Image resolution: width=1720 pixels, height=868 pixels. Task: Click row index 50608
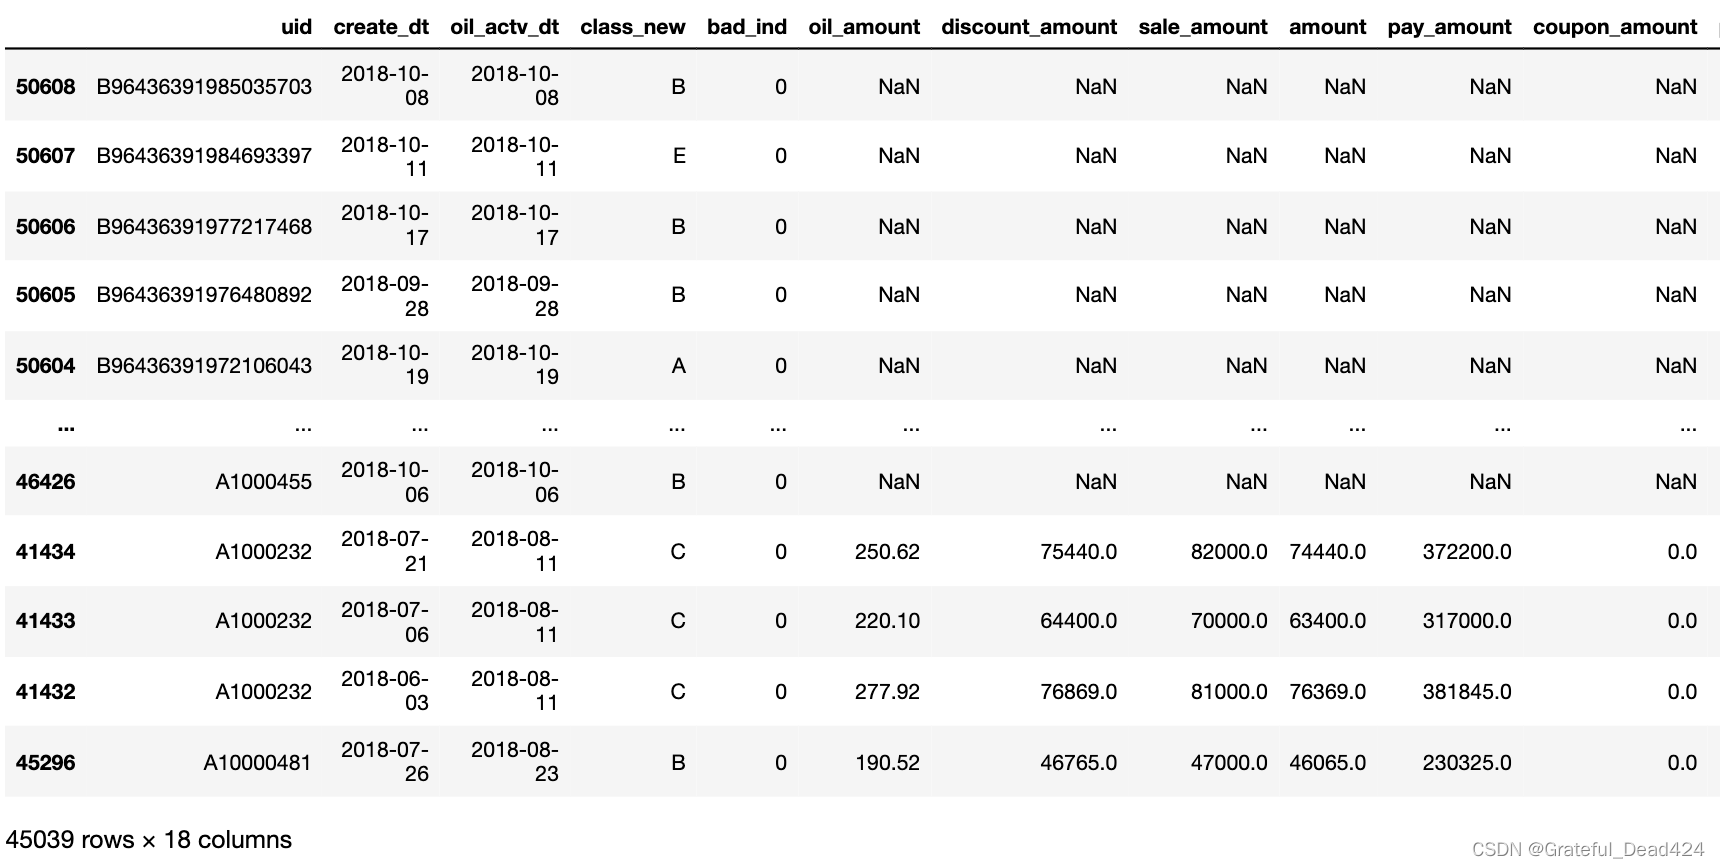[x=46, y=87]
